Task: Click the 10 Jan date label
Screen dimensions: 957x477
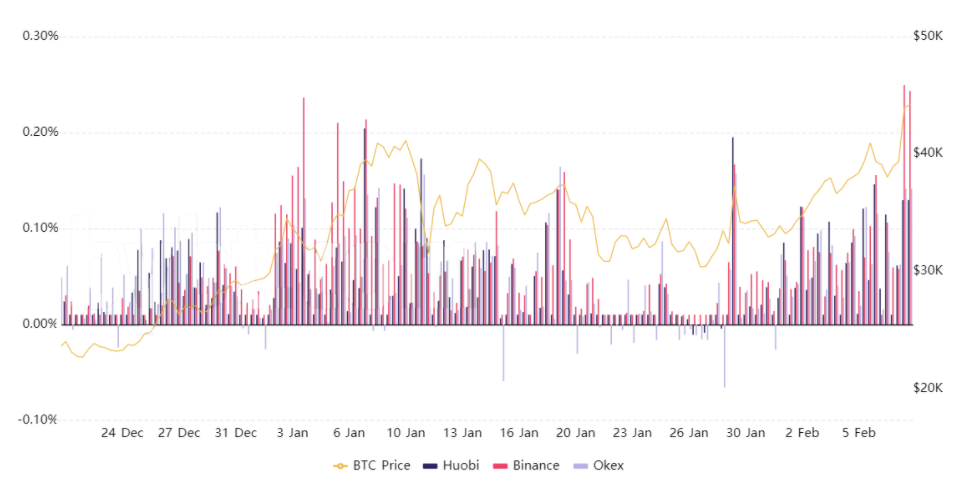Action: pos(406,433)
